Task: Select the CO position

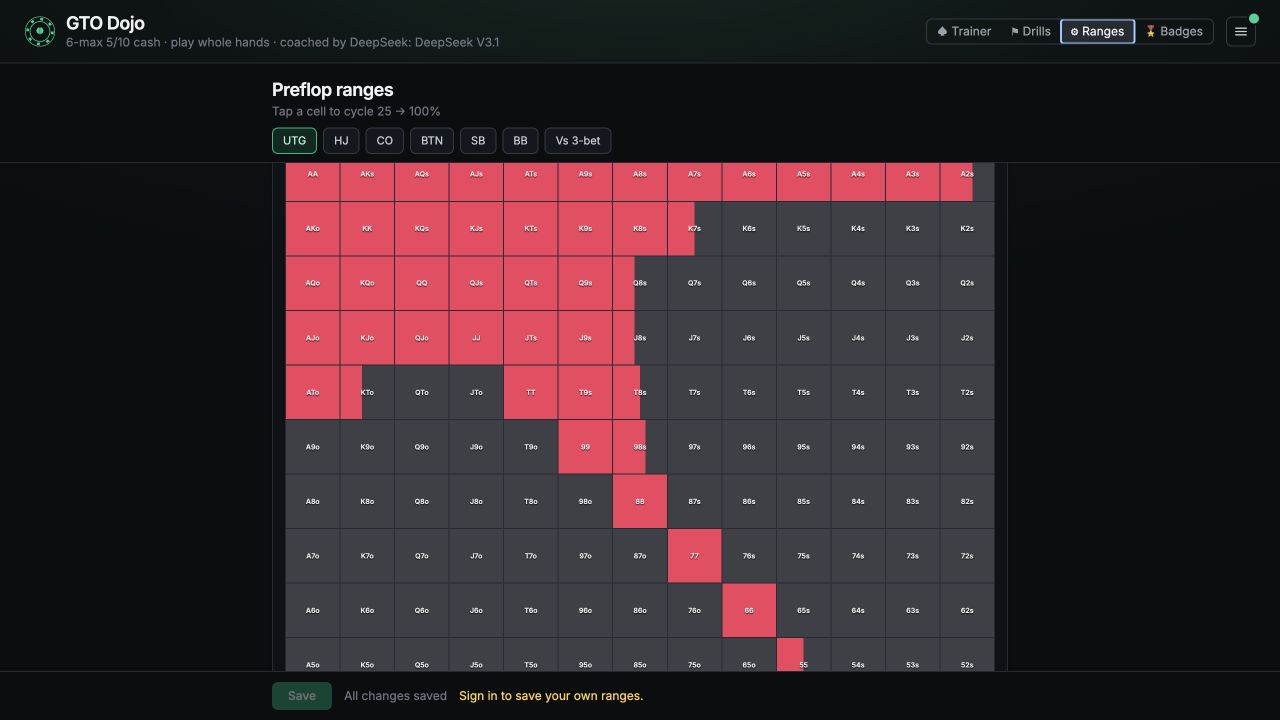Action: point(385,141)
